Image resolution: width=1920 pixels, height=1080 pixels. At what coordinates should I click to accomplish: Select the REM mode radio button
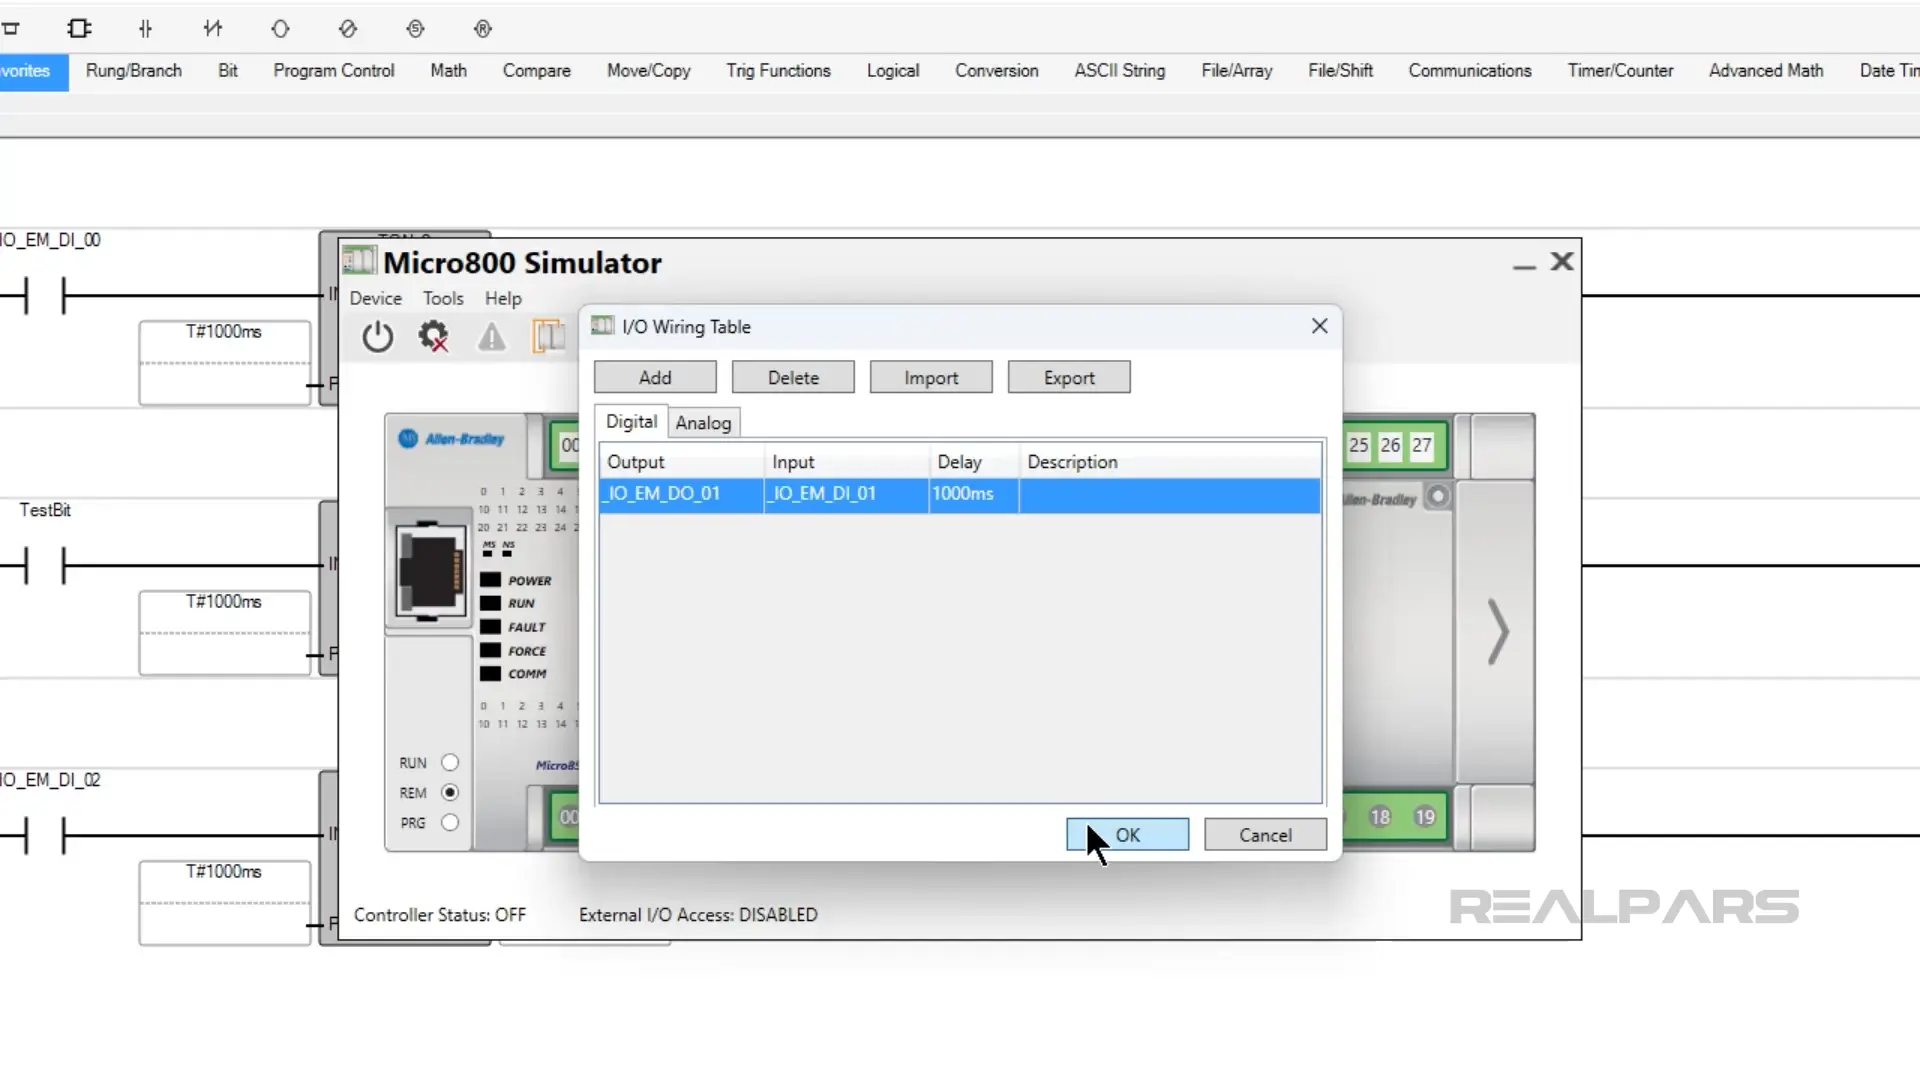450,793
